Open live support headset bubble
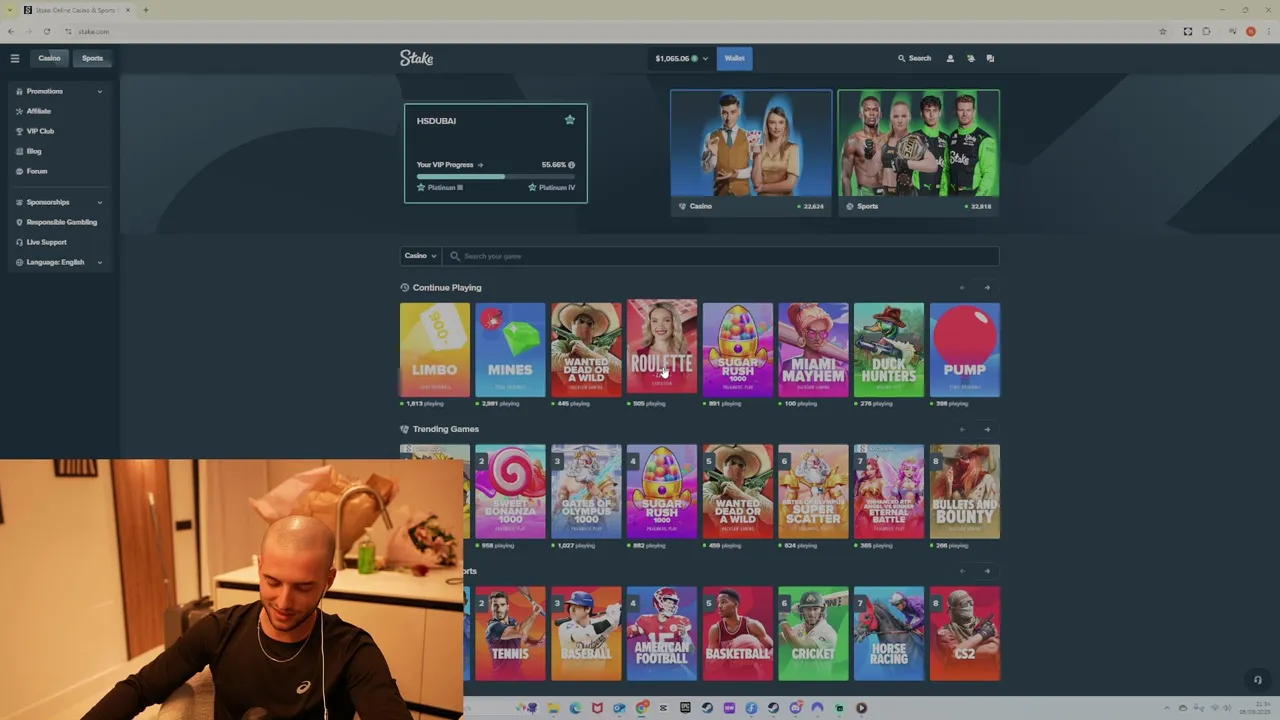 coord(1257,680)
